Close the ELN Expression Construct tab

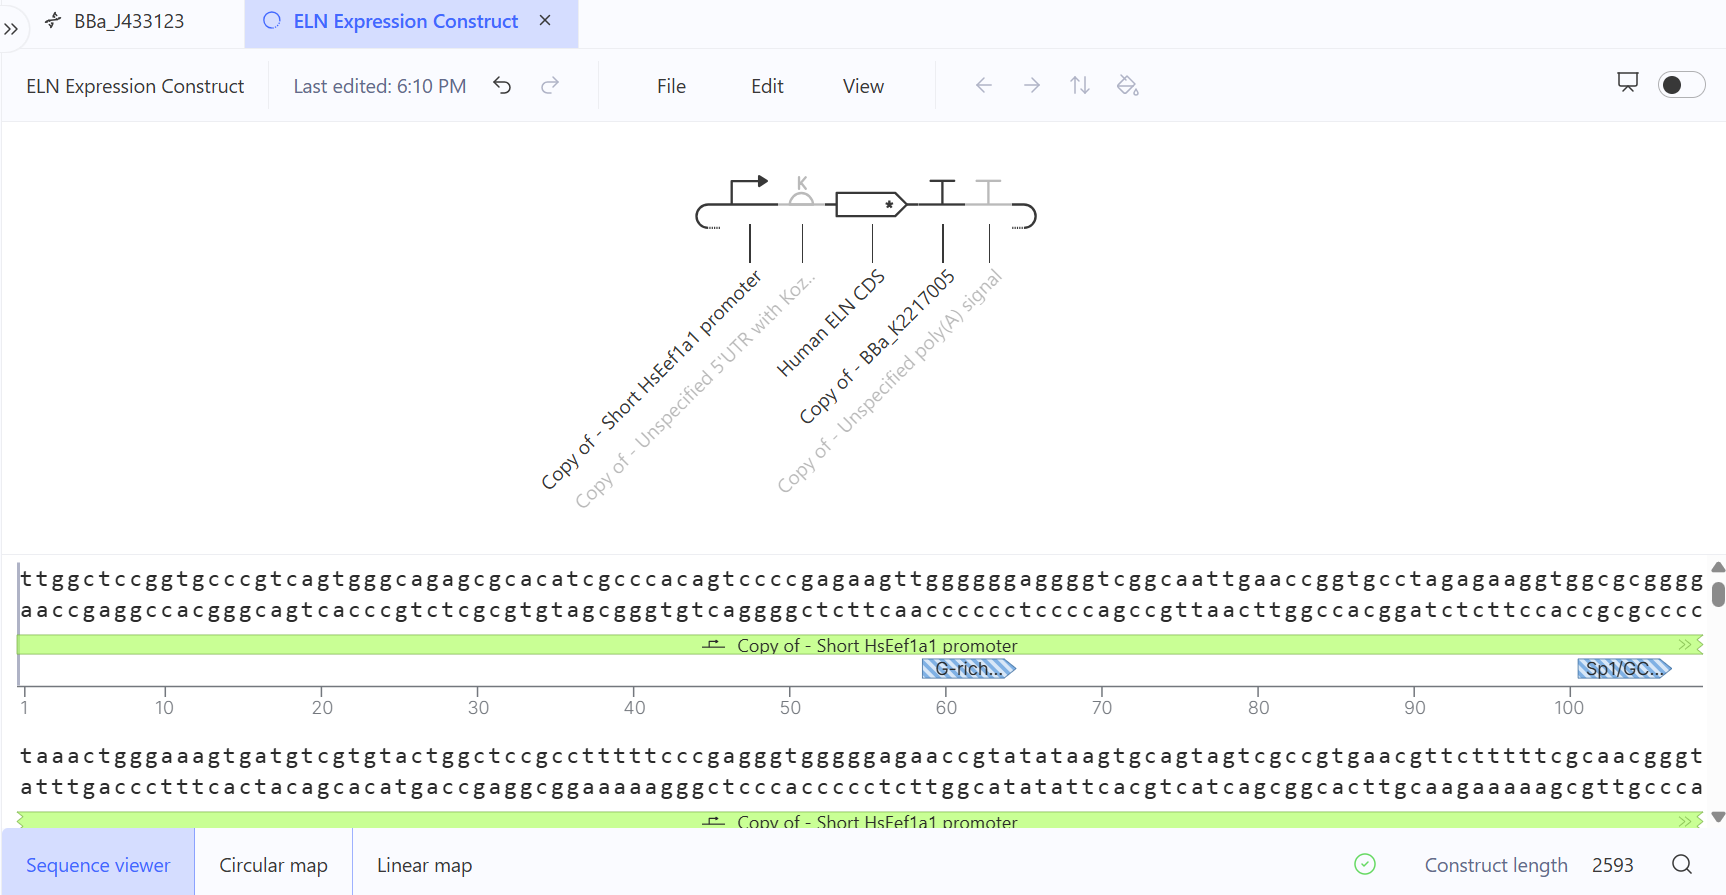[x=545, y=20]
